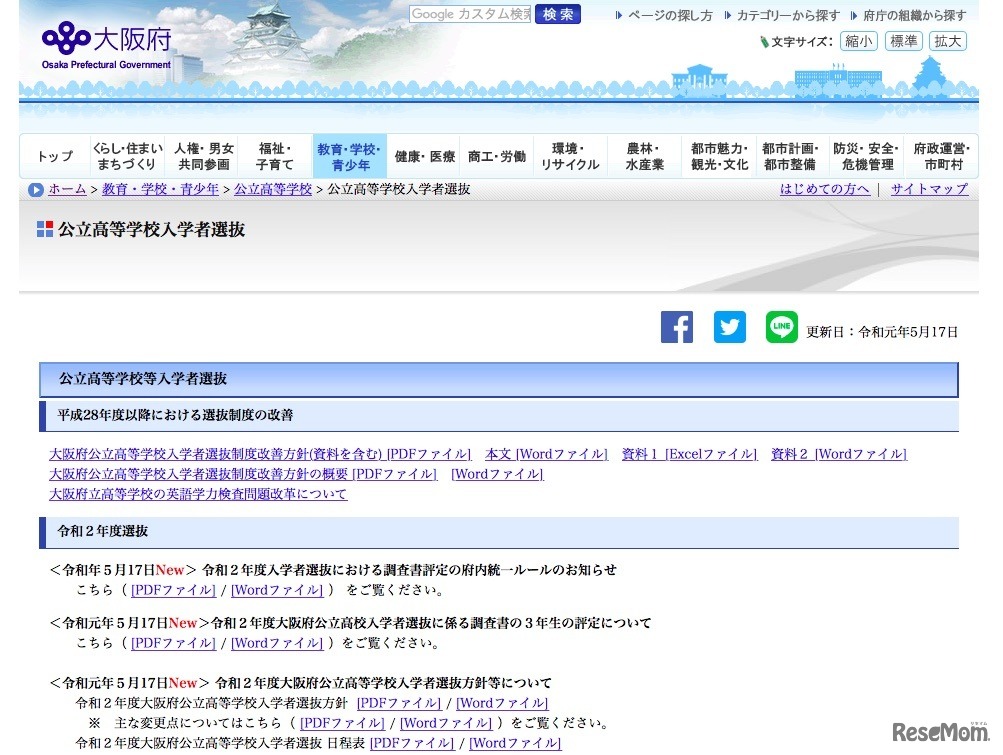Viewport: 1003px width, 755px height.
Task: Click the Facebook share icon
Action: pos(677,328)
